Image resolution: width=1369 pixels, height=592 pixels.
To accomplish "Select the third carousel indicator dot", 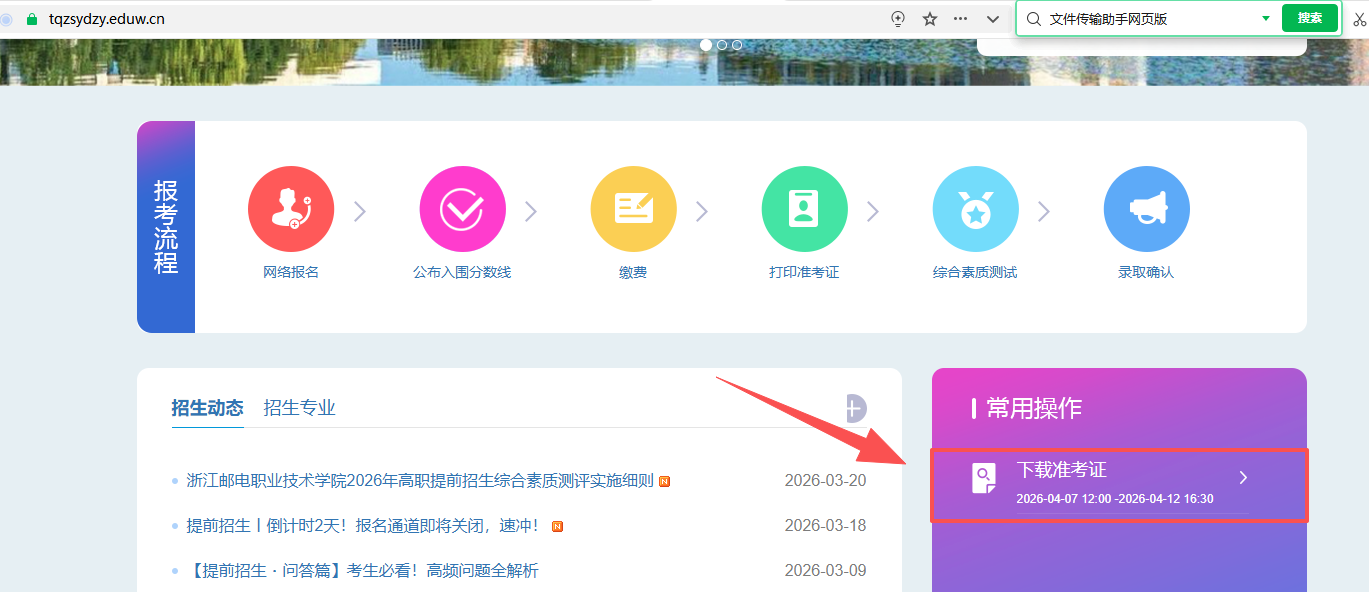I will click(737, 45).
